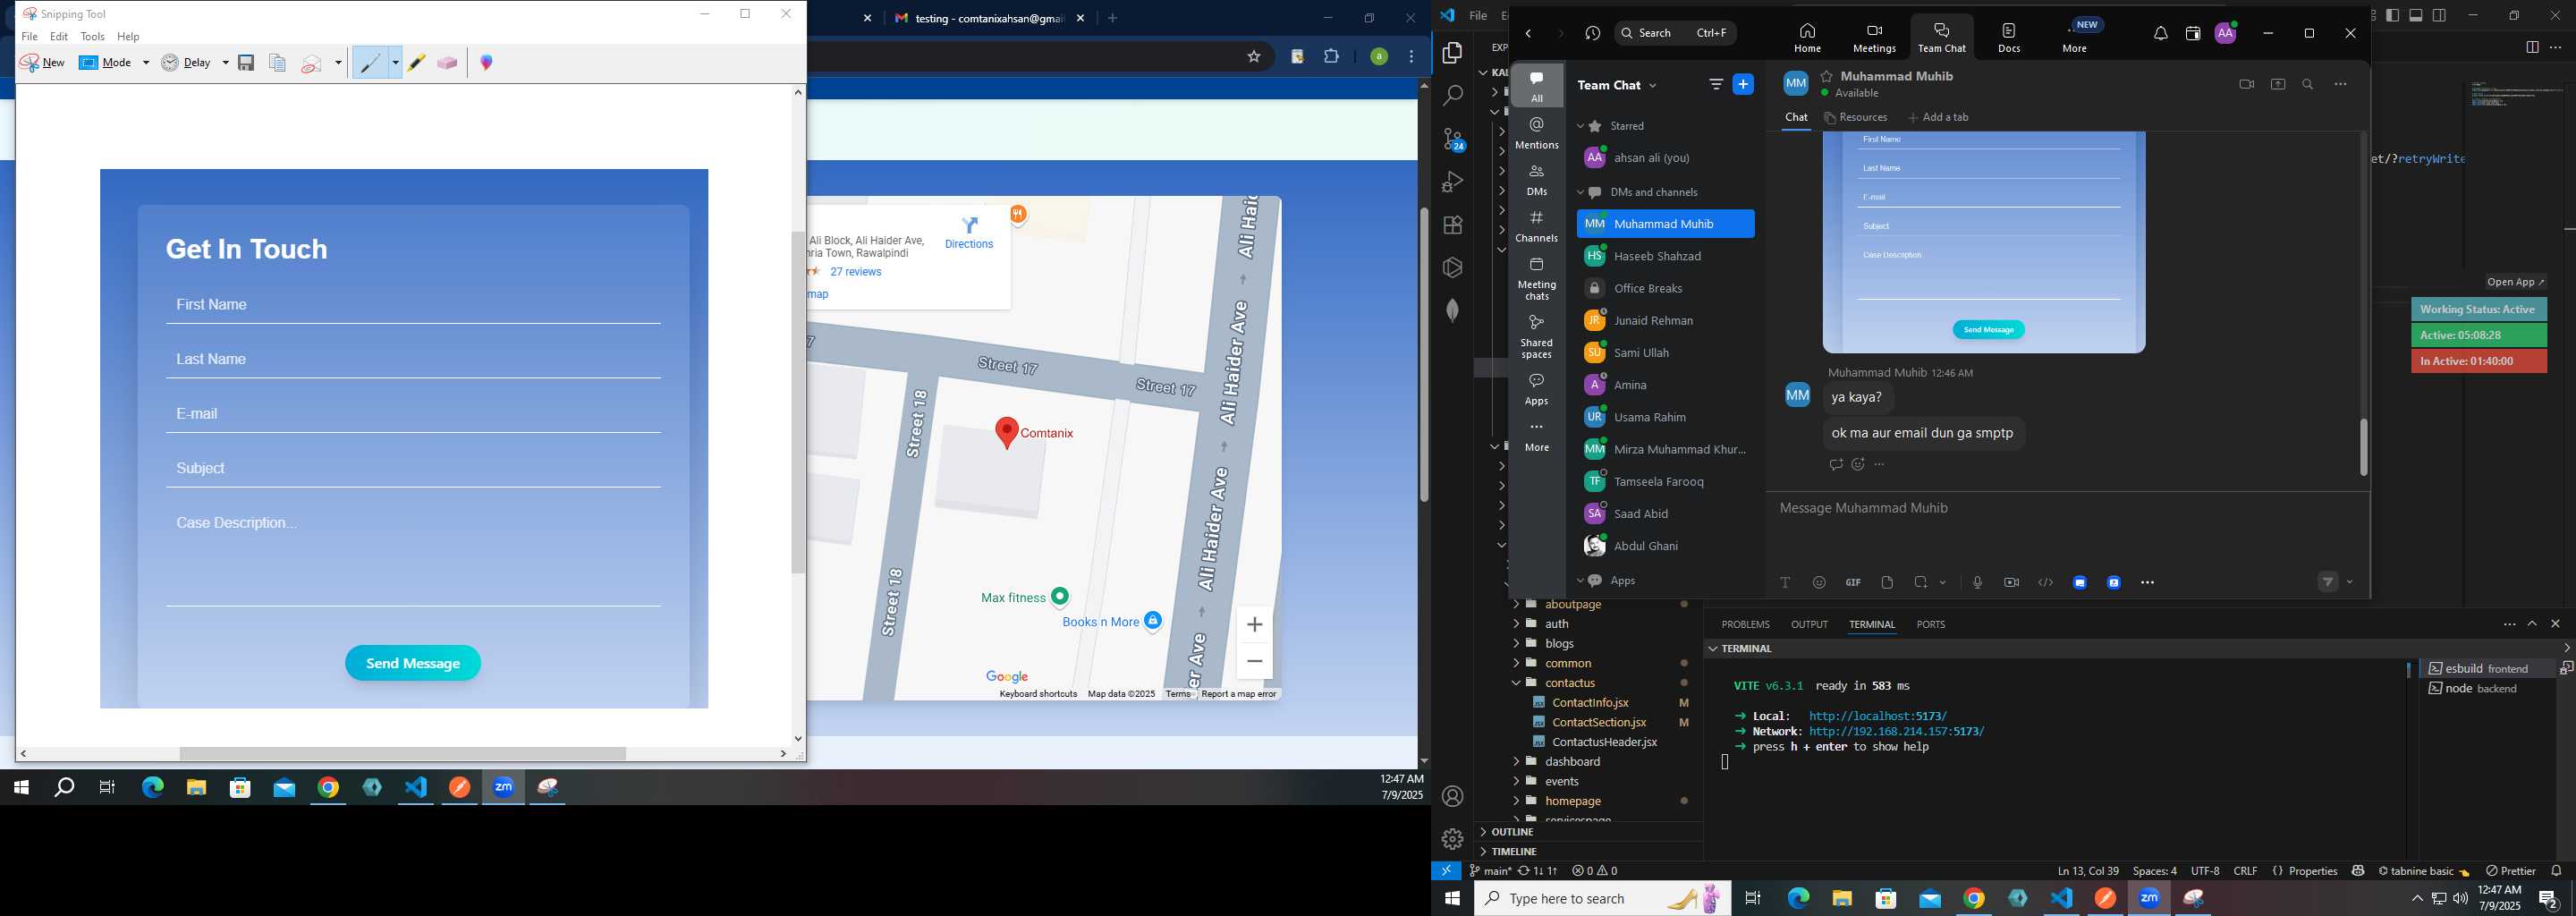Copy the snip in Snipping Tool
The width and height of the screenshot is (2576, 916).
(x=277, y=63)
